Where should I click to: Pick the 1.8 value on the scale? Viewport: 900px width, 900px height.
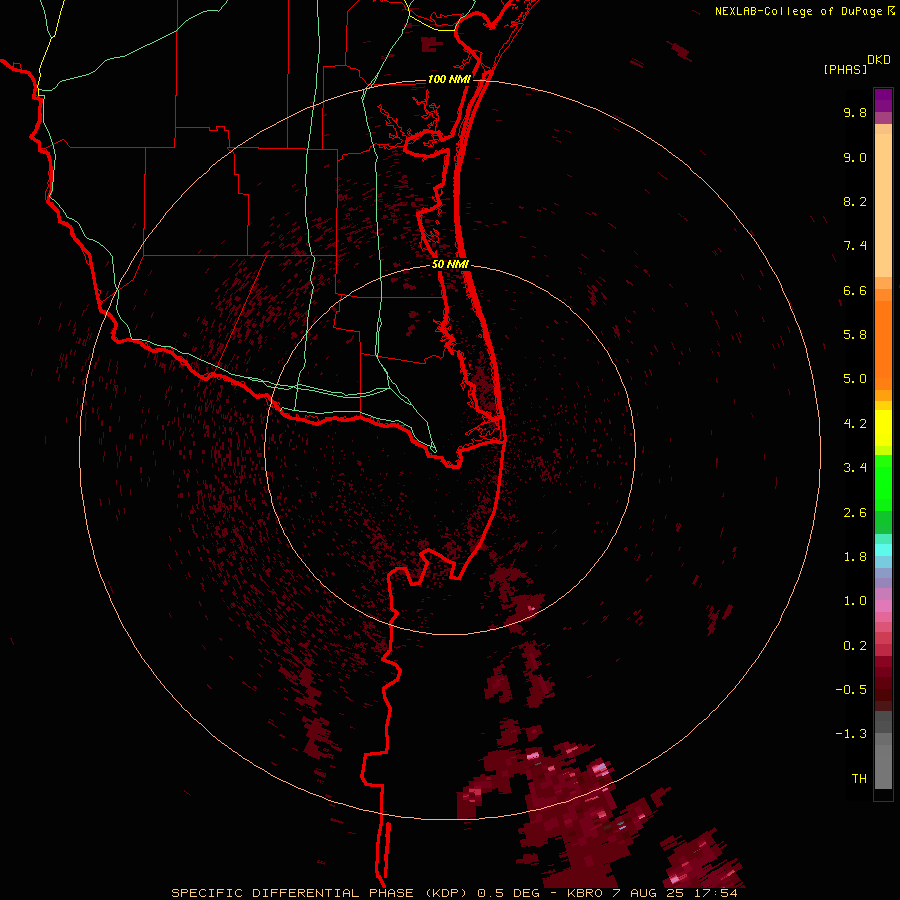(x=855, y=557)
